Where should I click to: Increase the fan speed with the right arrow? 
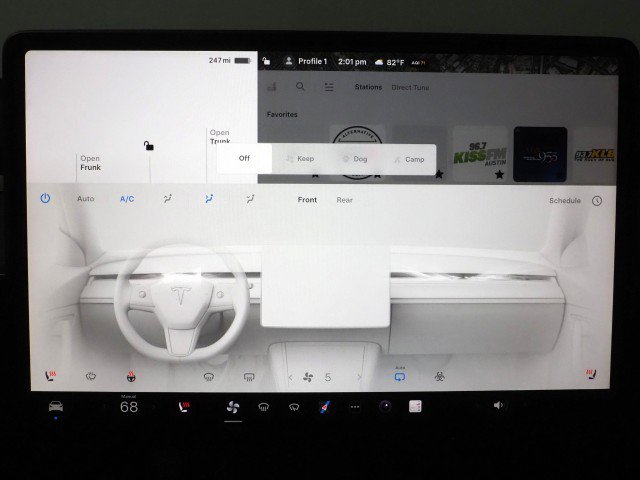point(359,378)
